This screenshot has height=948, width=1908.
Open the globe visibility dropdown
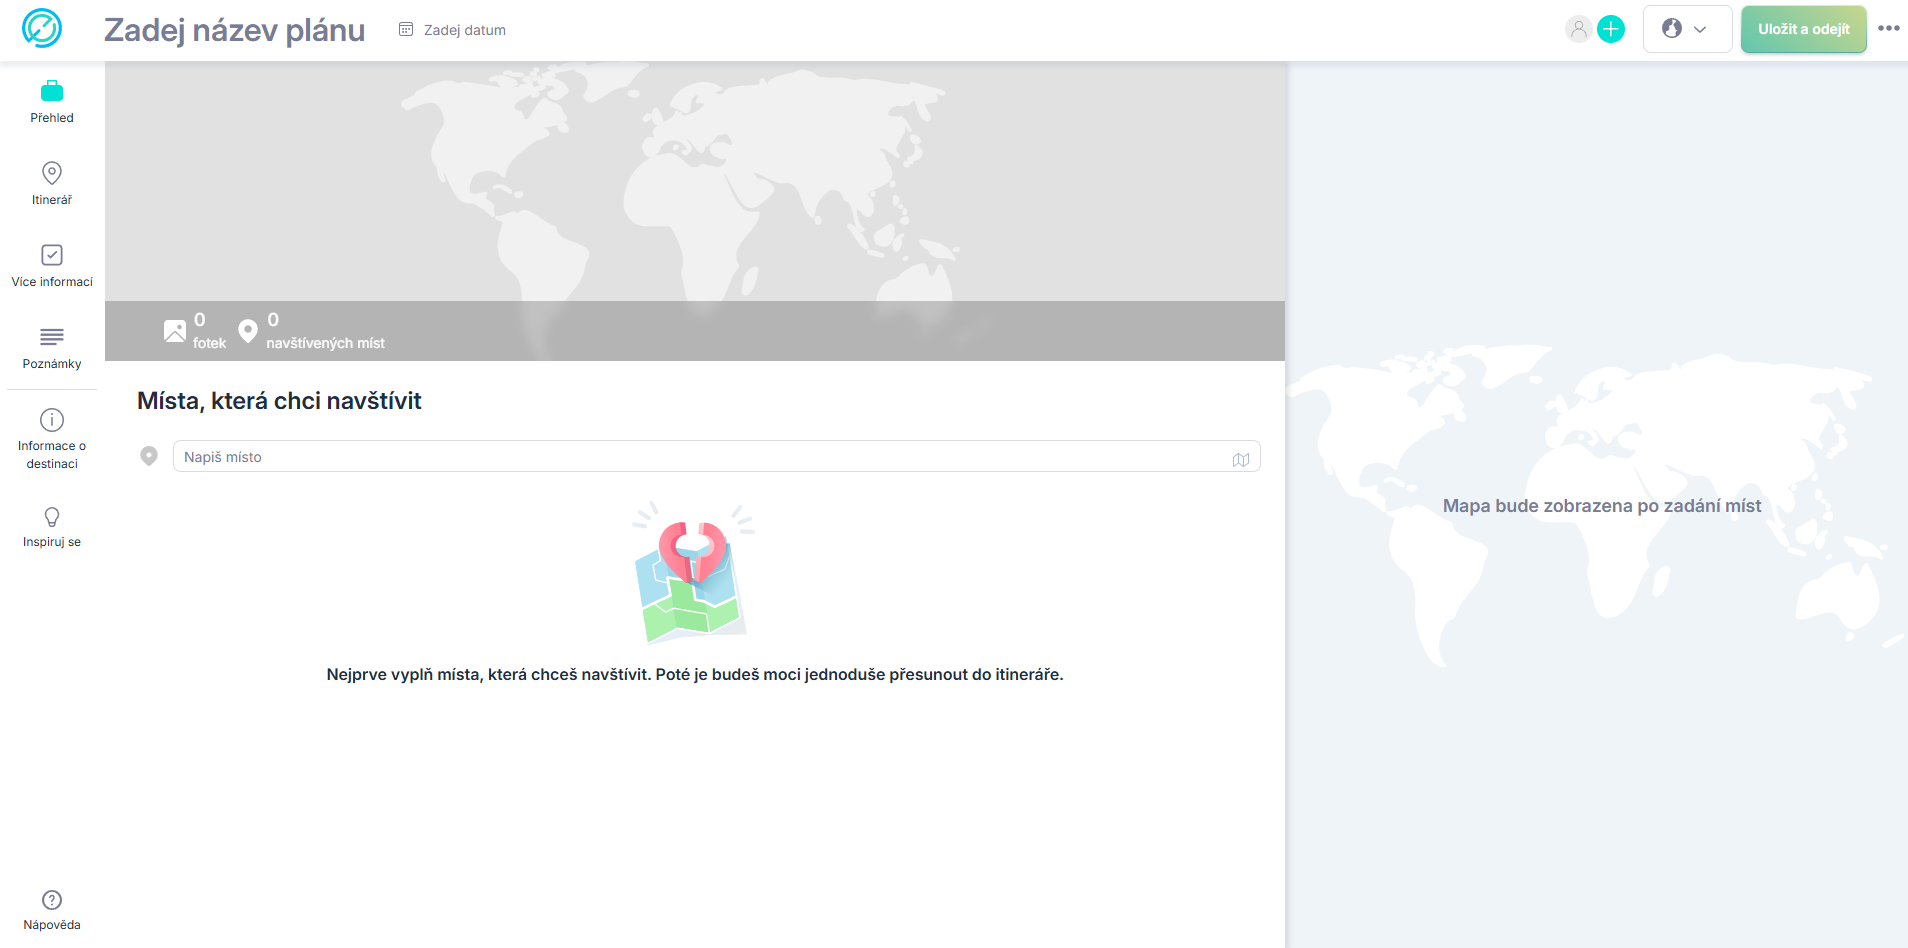(x=1687, y=29)
